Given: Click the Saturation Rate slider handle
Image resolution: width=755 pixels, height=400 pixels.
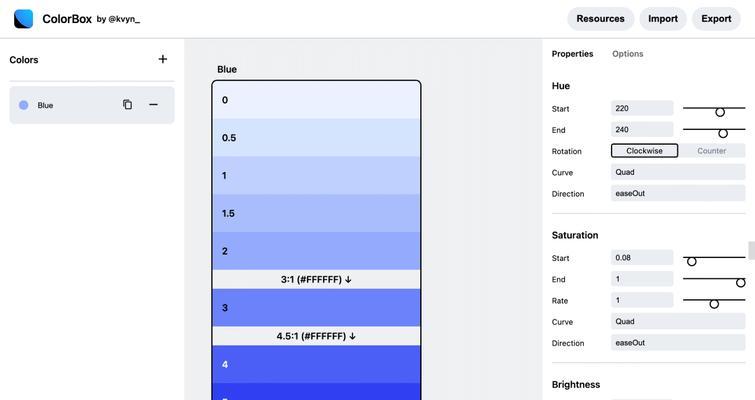Looking at the screenshot, I should [x=714, y=304].
